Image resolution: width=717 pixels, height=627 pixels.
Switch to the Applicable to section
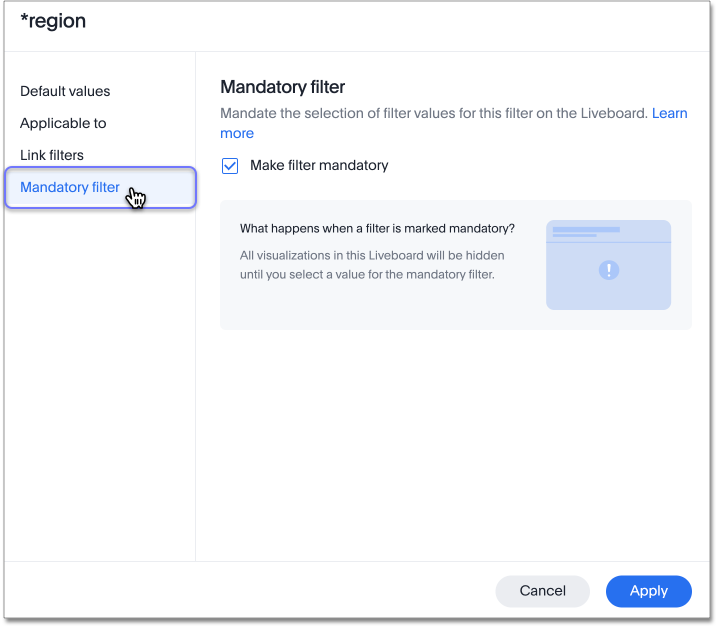(x=63, y=123)
